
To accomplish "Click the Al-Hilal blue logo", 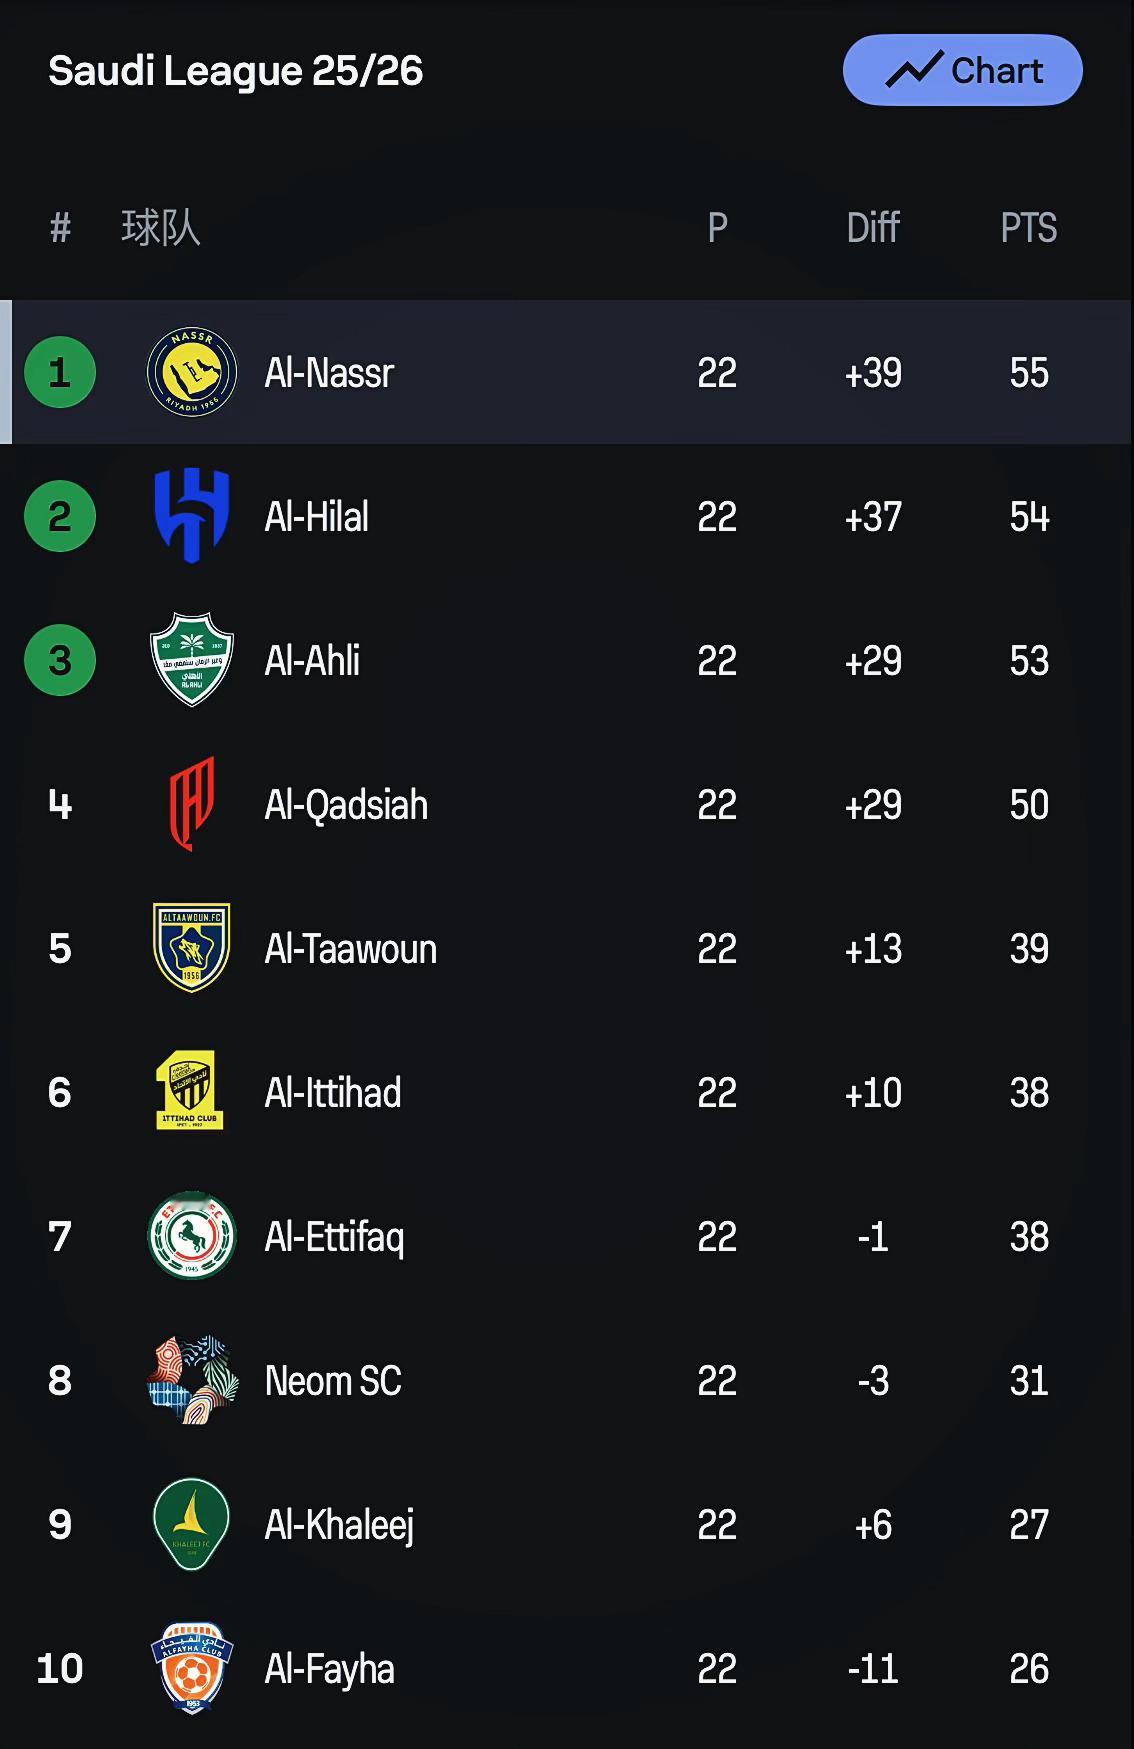I will [192, 516].
